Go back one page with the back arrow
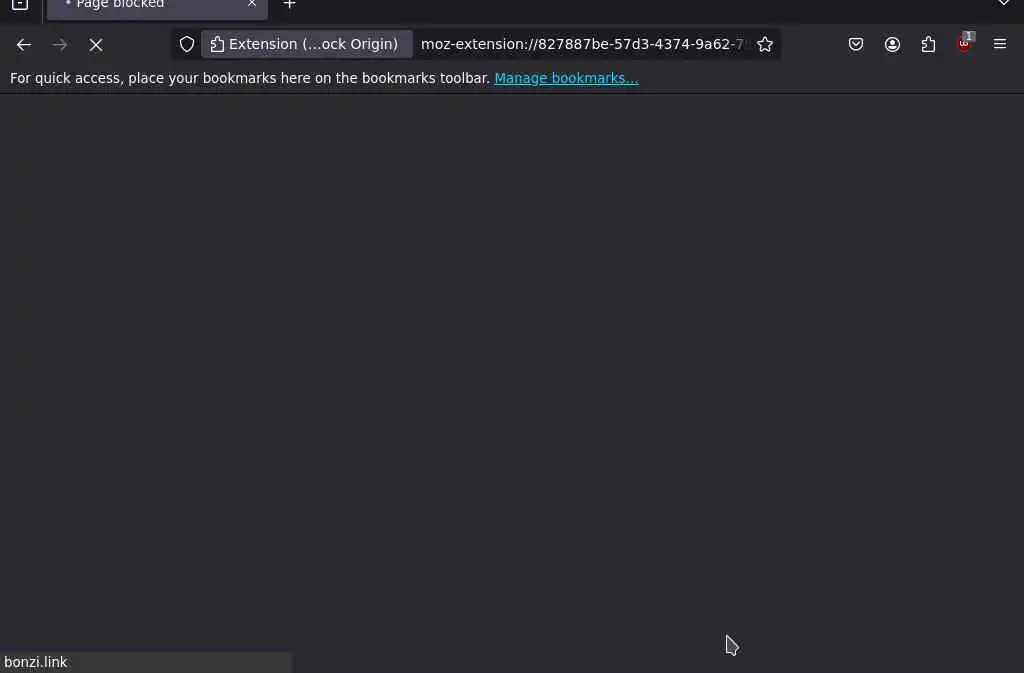Image resolution: width=1024 pixels, height=673 pixels. pos(24,44)
